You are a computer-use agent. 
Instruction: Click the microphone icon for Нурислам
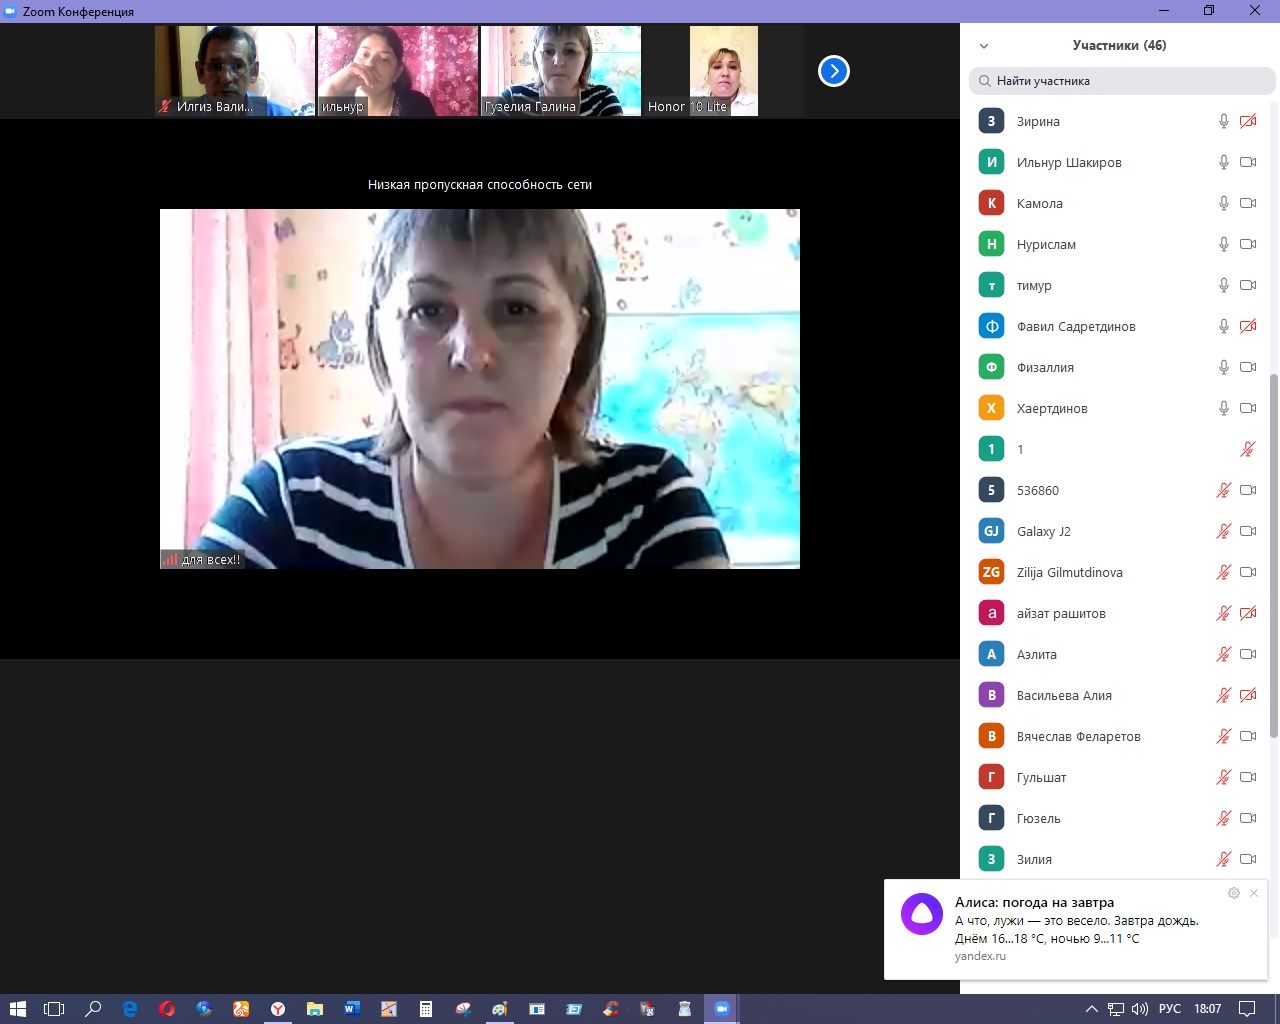point(1223,244)
